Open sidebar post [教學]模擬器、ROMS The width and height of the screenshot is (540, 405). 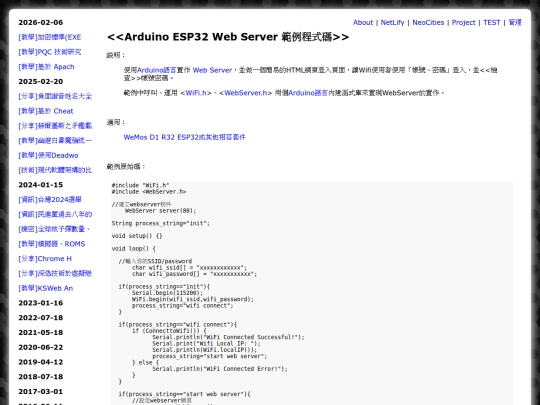click(x=52, y=244)
